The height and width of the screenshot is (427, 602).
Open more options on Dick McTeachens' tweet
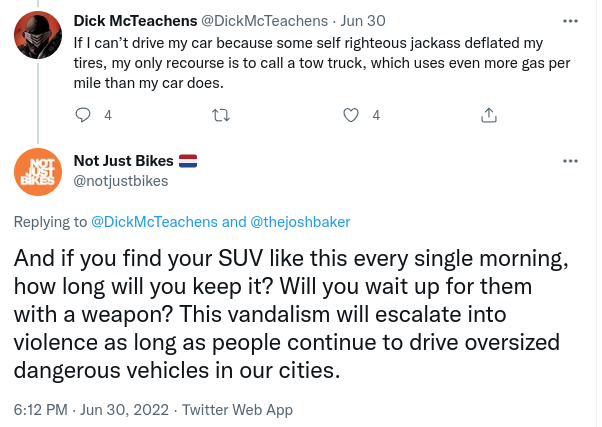click(x=570, y=21)
